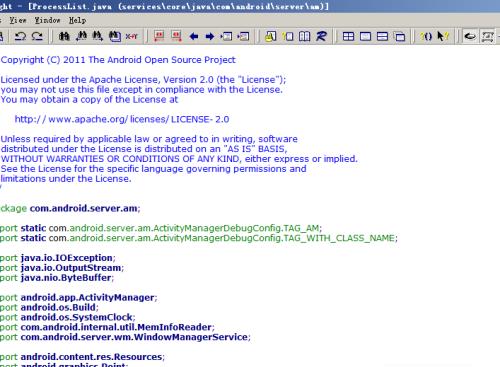Click the first jump-to-window icon after the arrows

click(x=226, y=36)
